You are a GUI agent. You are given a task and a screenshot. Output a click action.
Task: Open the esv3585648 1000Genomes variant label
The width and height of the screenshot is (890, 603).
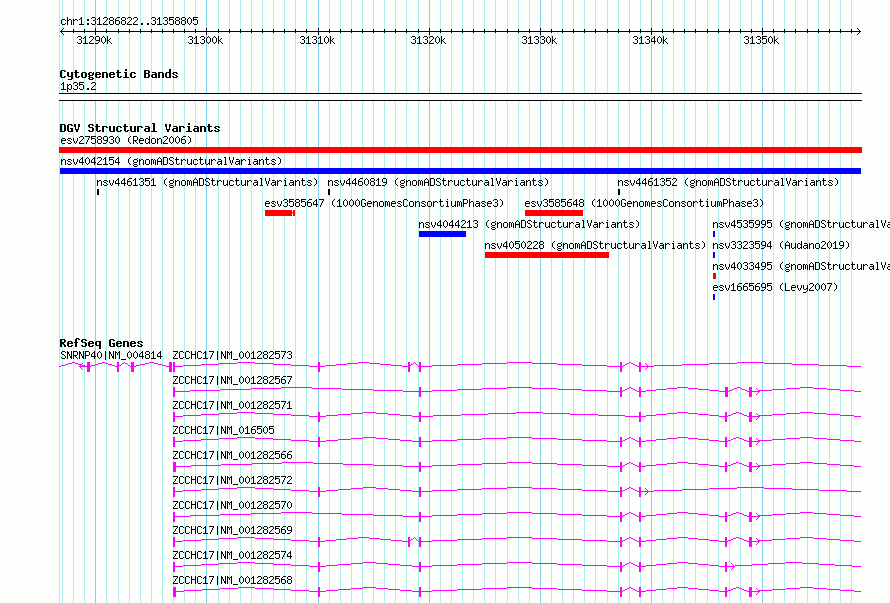pyautogui.click(x=644, y=203)
